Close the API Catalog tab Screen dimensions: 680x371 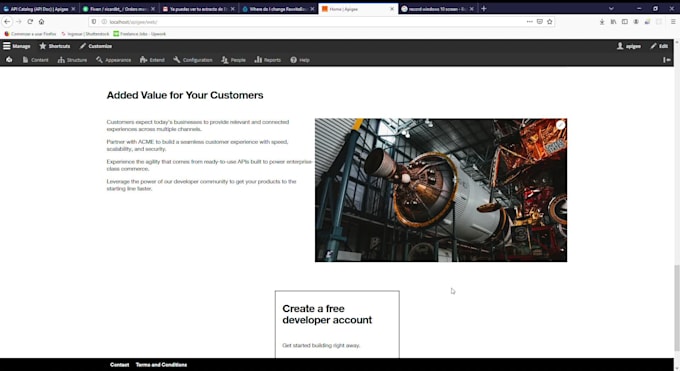point(73,9)
